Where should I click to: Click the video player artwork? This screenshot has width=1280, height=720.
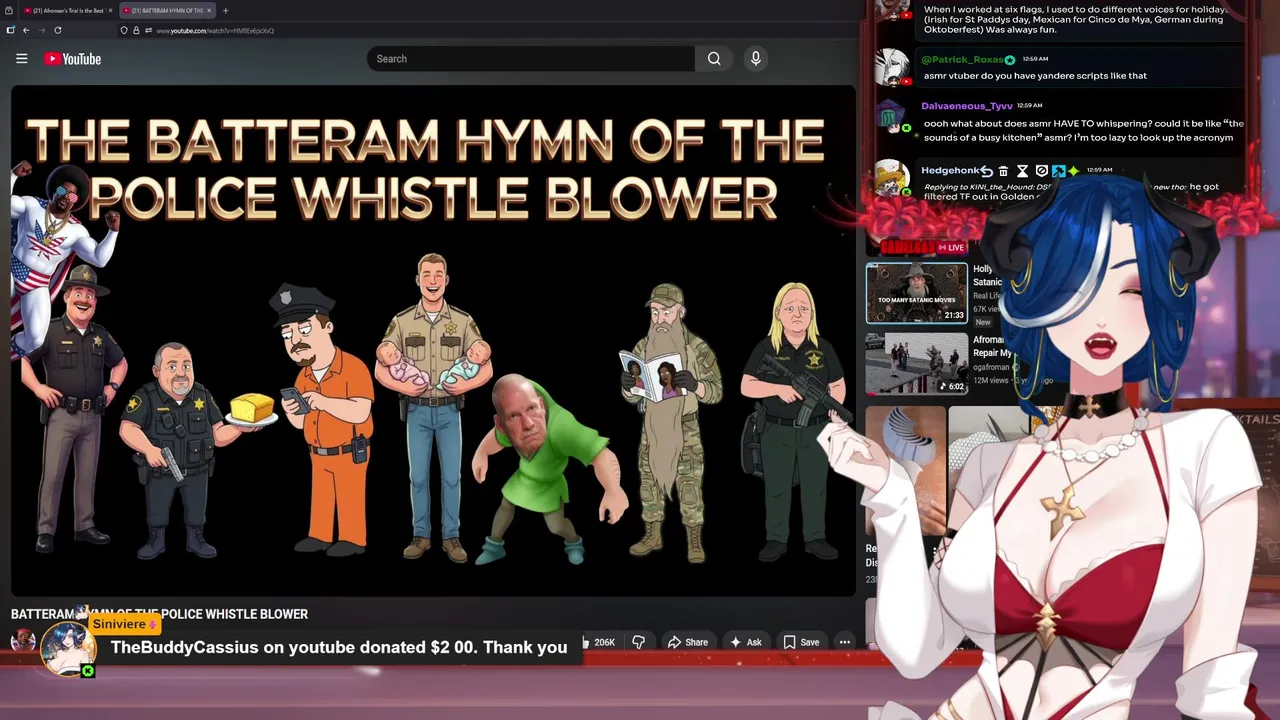click(433, 341)
